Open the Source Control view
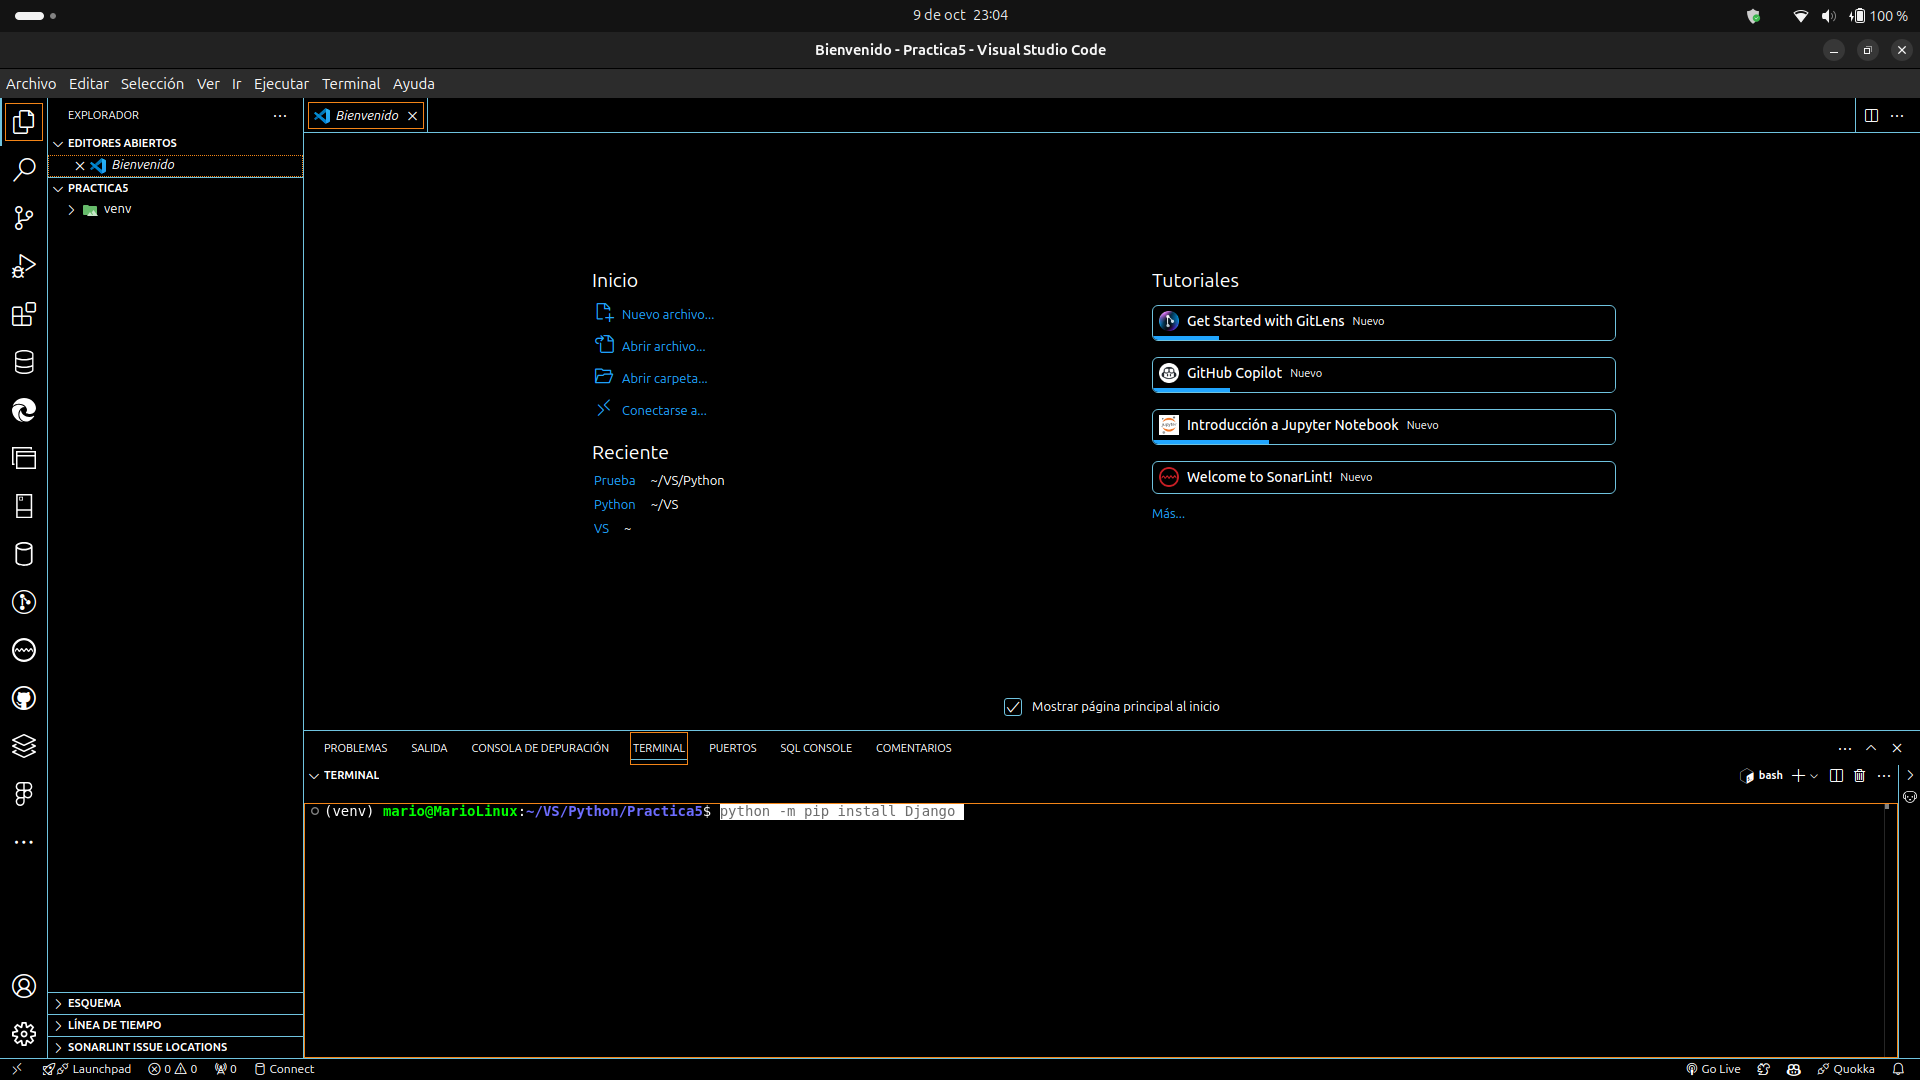 24,218
